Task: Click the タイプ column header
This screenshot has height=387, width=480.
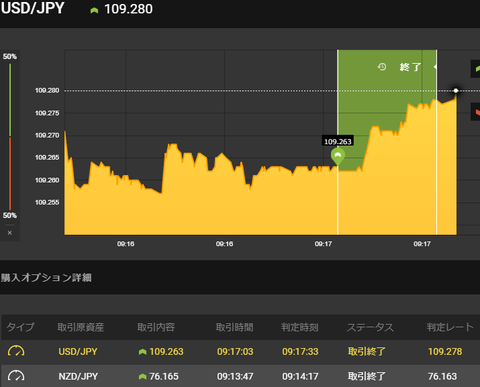Action: click(x=20, y=327)
